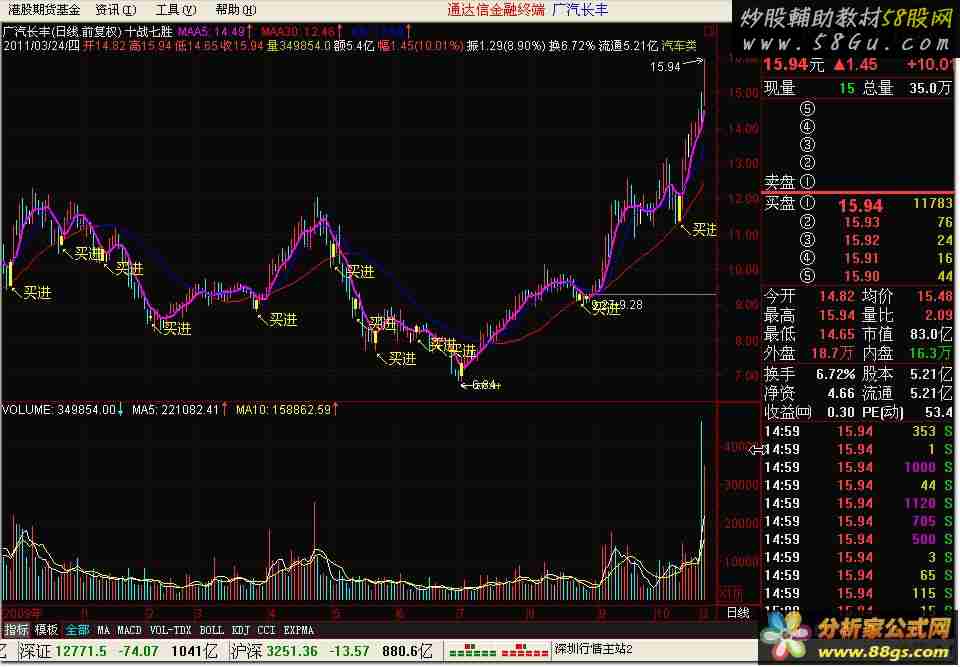The width and height of the screenshot is (960, 667).
Task: Click the tick row with volume 705
Action: pos(858,521)
